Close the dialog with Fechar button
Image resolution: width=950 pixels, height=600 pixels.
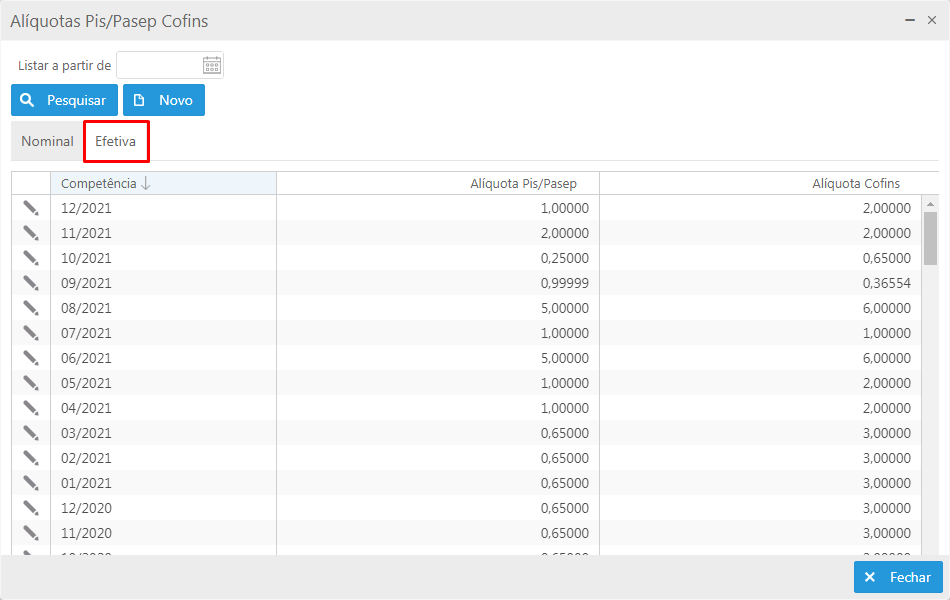click(898, 577)
